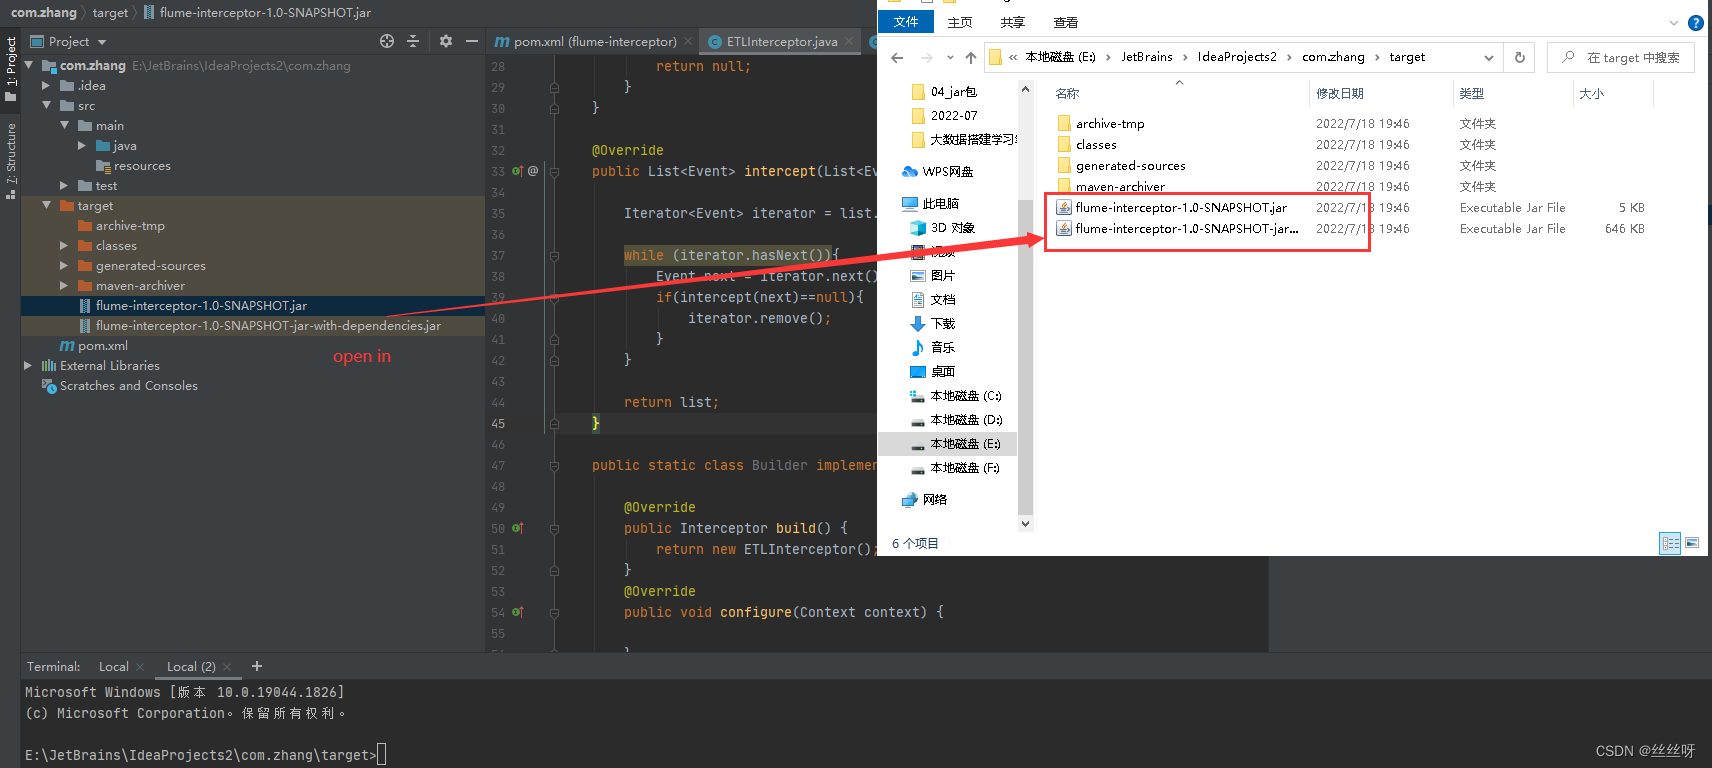Close the ETLInterceptor.java editor tab
The image size is (1712, 768).
tap(849, 42)
